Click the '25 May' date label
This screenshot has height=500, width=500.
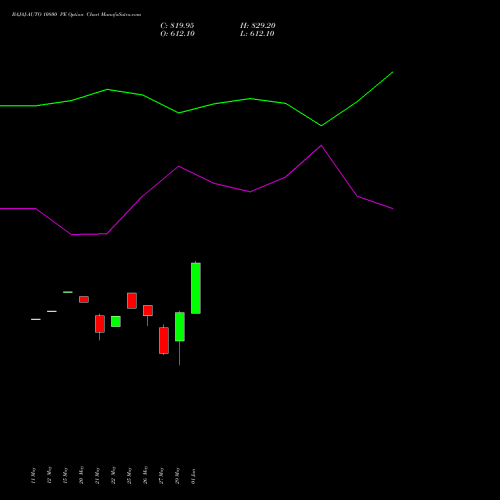[x=129, y=476]
